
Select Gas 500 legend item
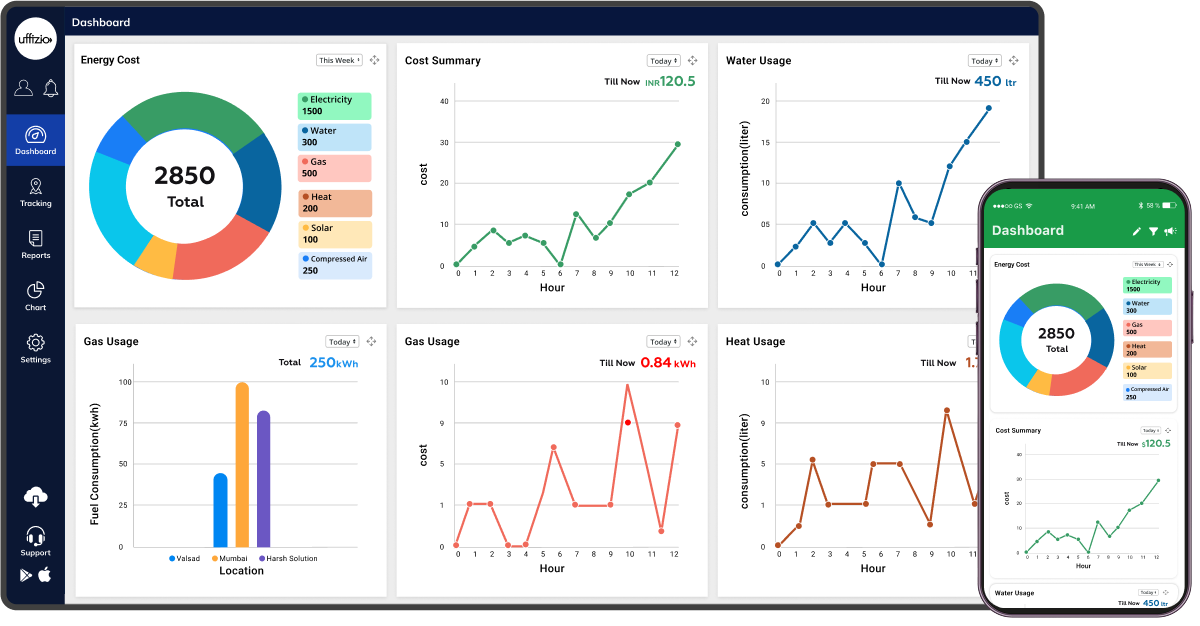tap(334, 168)
